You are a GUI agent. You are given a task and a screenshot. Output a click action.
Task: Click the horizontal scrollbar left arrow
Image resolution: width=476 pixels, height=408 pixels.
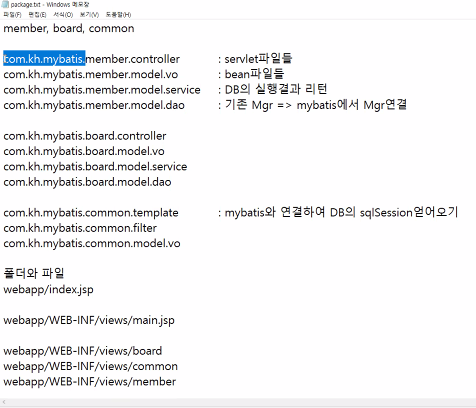click(x=4, y=402)
